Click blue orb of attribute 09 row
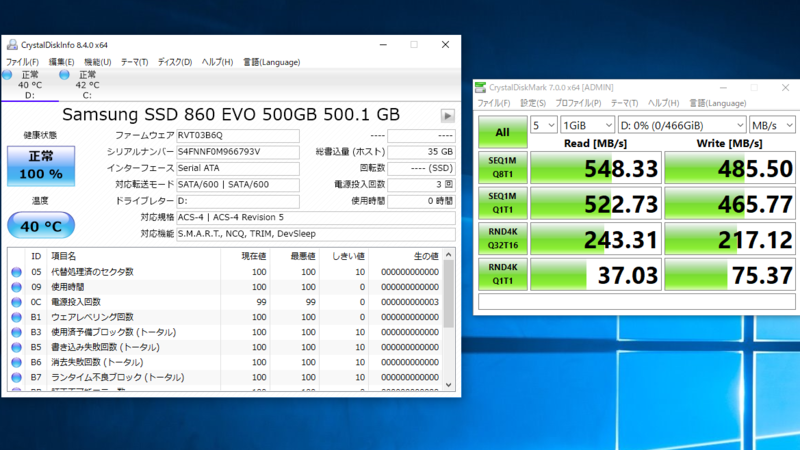Viewport: 800px width, 450px height. (x=16, y=287)
